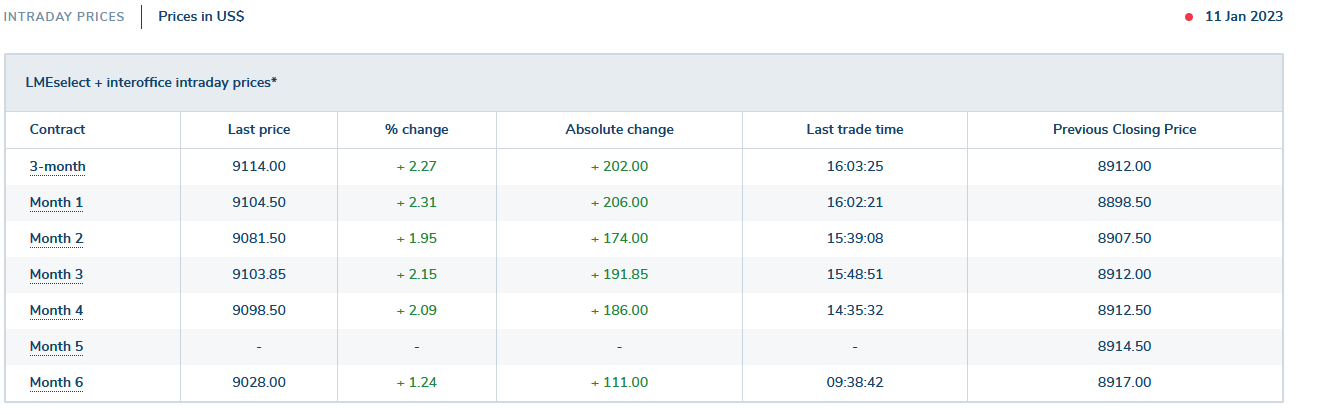Open the Month 5 contract link
This screenshot has width=1337, height=414.
(x=56, y=346)
